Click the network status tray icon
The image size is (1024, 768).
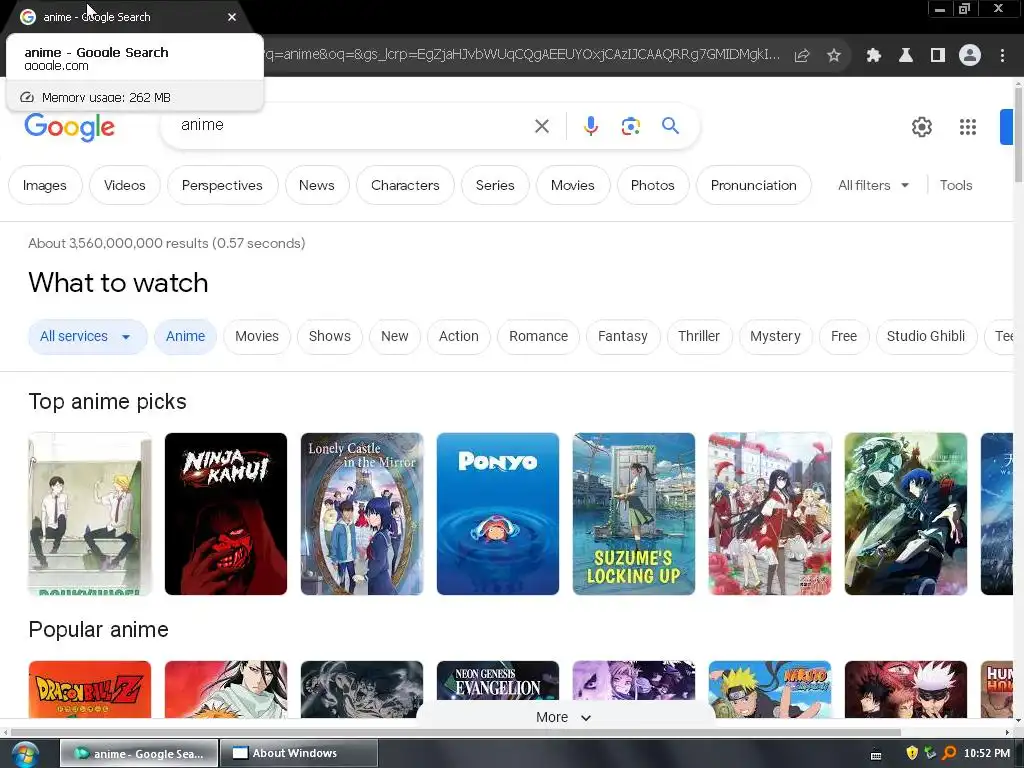tap(930, 753)
